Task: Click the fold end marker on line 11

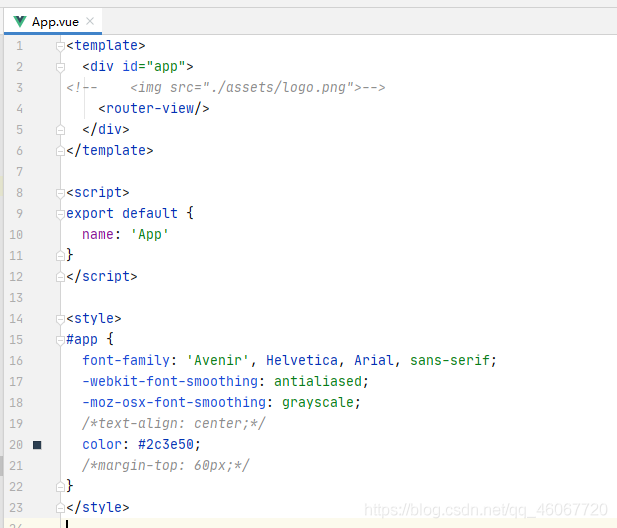Action: click(60, 256)
